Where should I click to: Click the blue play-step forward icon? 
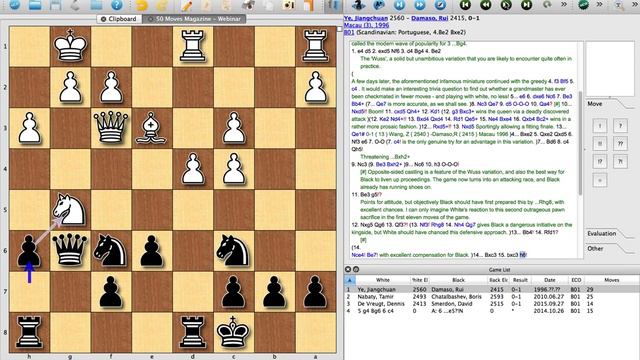(400, 5)
